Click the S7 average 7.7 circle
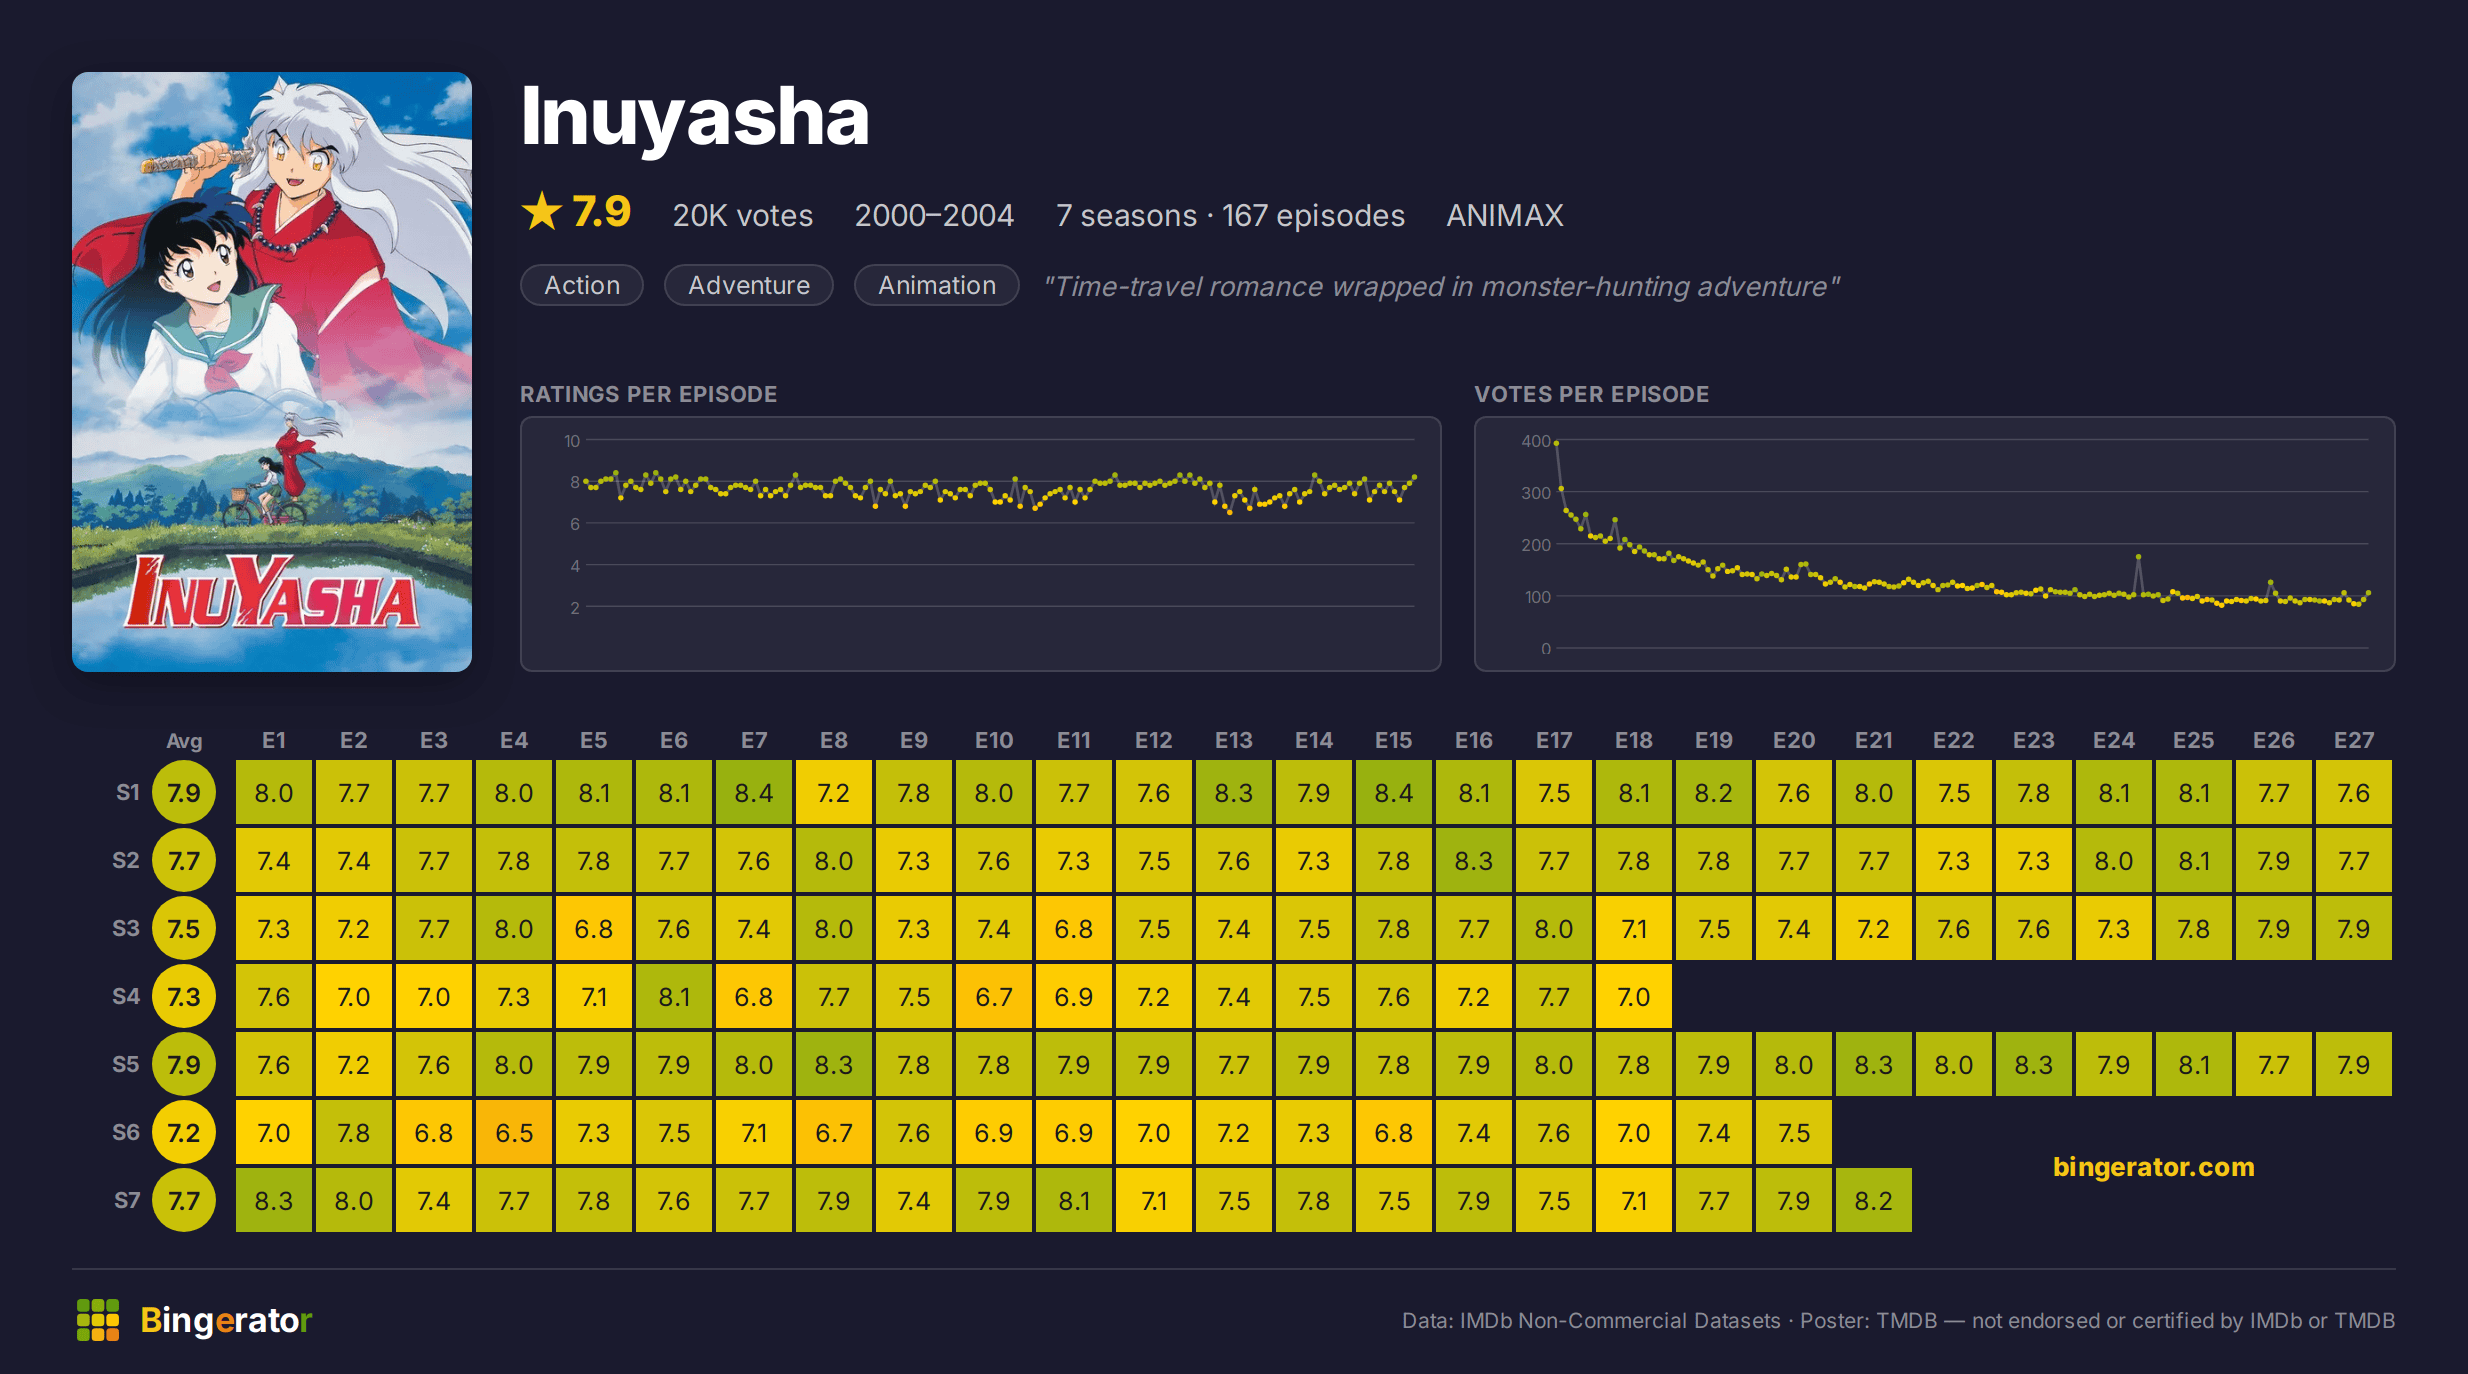Screen dimensions: 2468x1374 pyautogui.click(x=184, y=1201)
